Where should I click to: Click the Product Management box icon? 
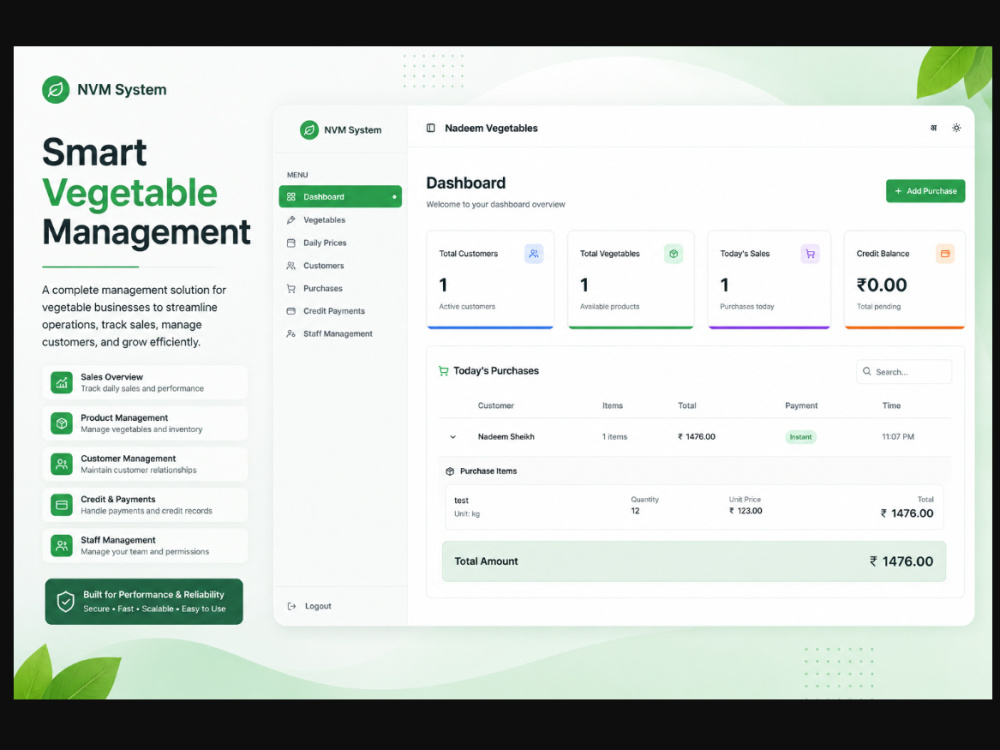(62, 423)
